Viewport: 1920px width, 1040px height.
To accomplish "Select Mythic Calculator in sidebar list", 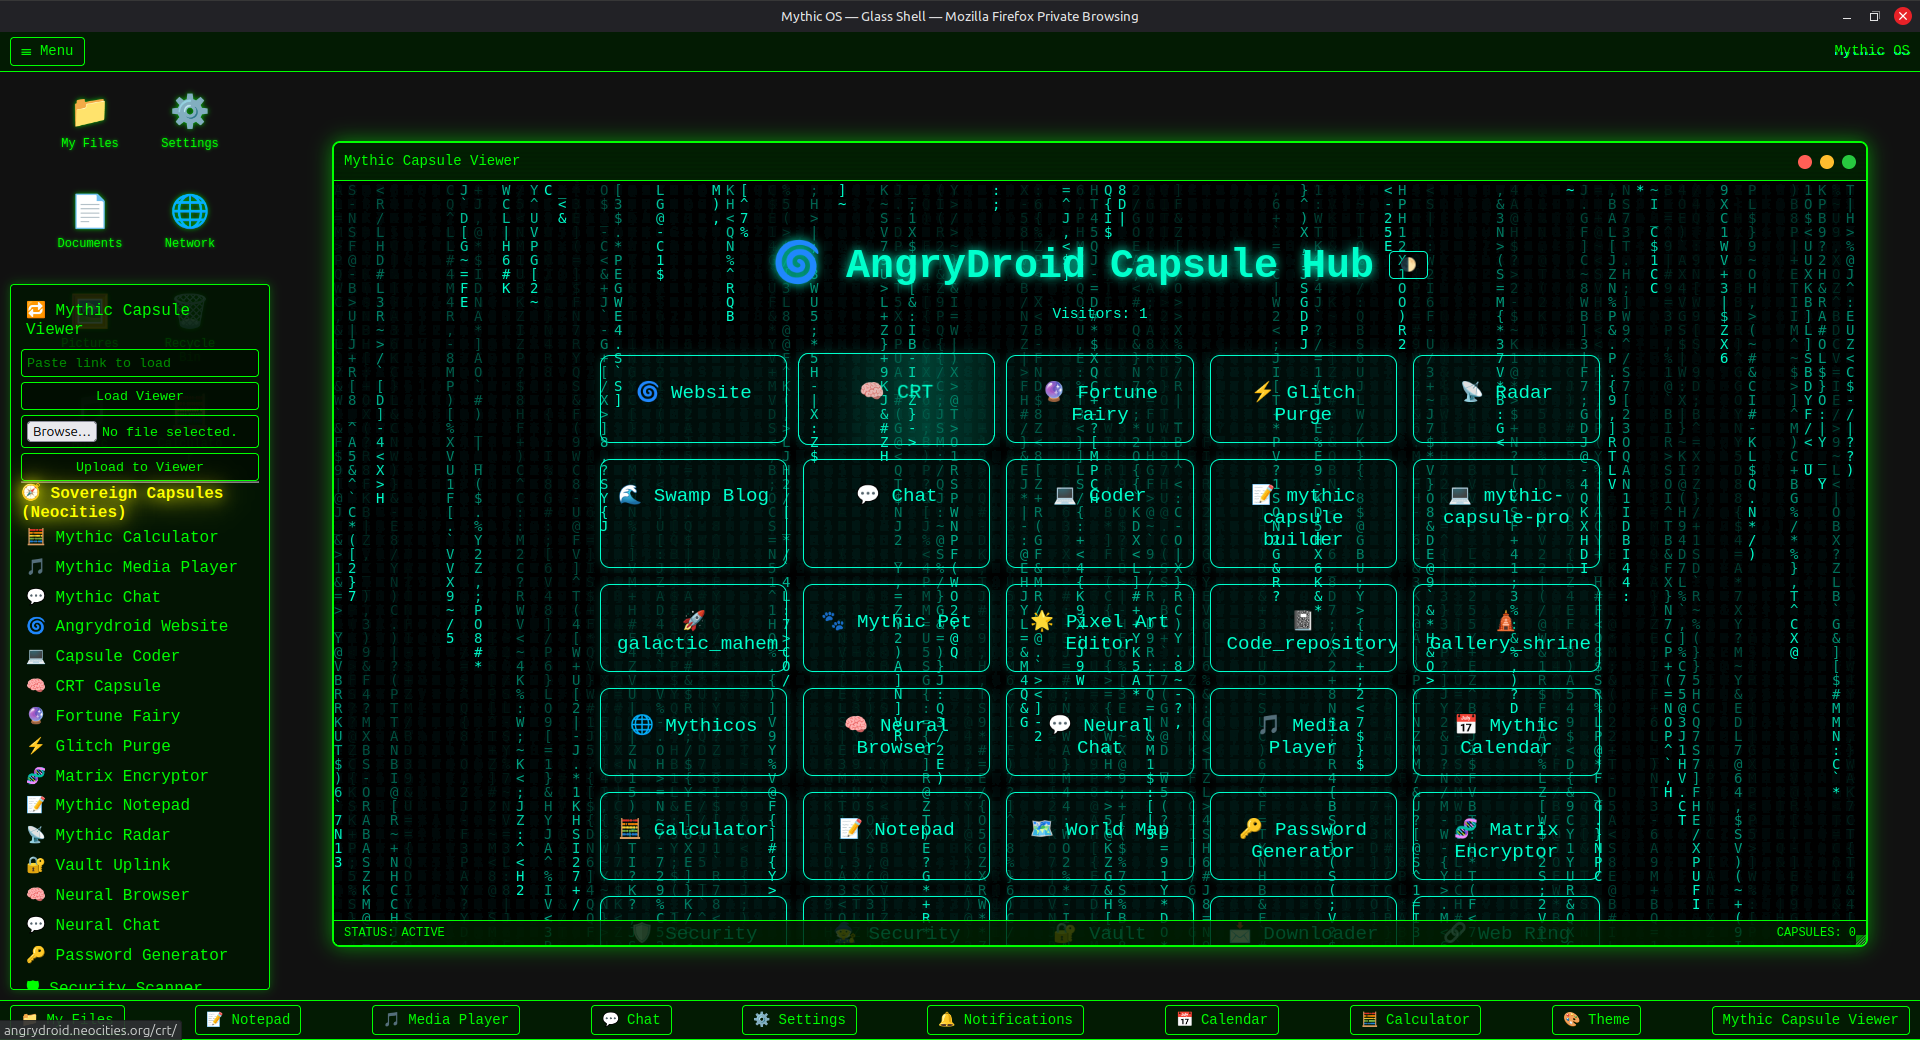I will coord(136,537).
